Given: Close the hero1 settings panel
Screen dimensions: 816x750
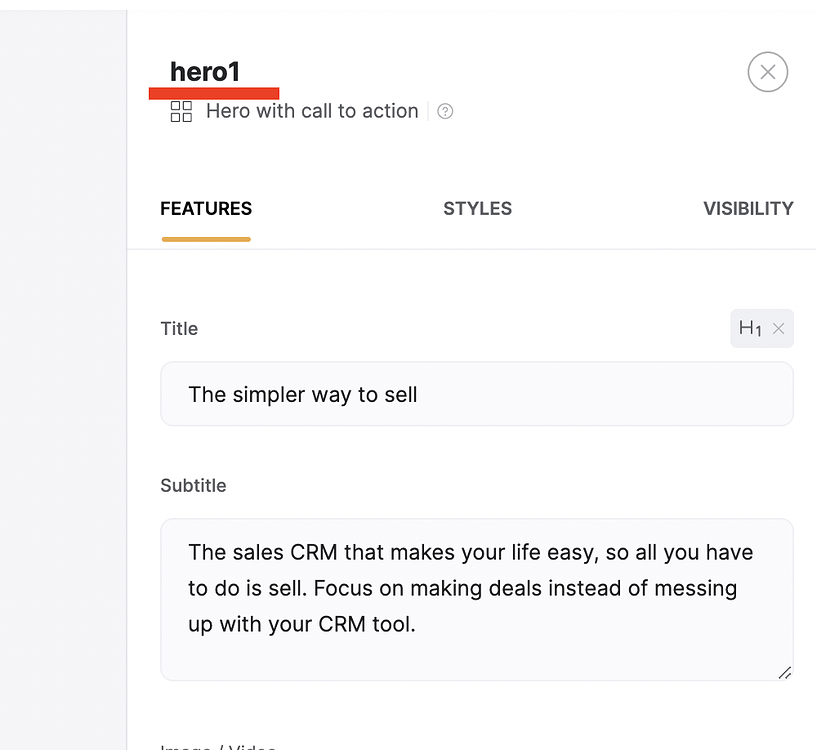Looking at the screenshot, I should (768, 72).
